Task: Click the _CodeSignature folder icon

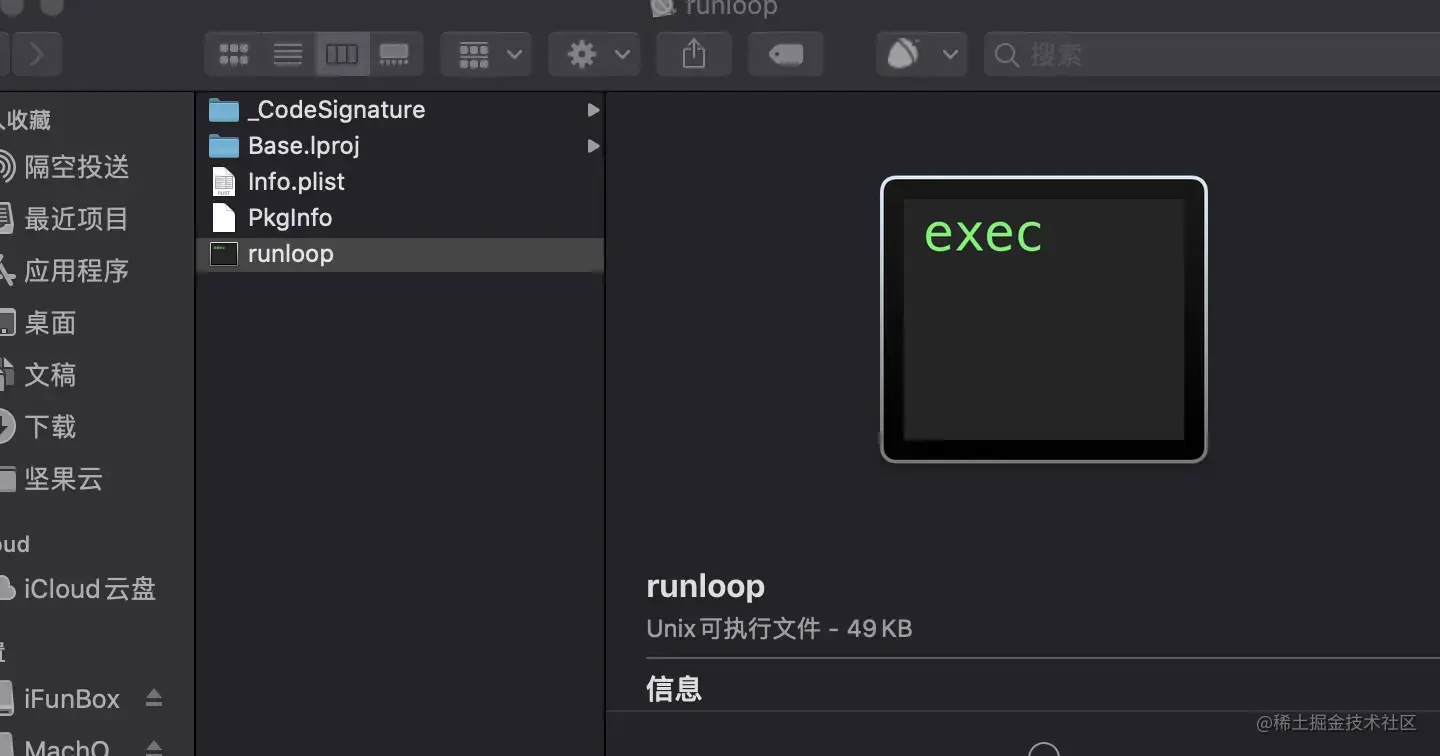Action: click(x=224, y=110)
